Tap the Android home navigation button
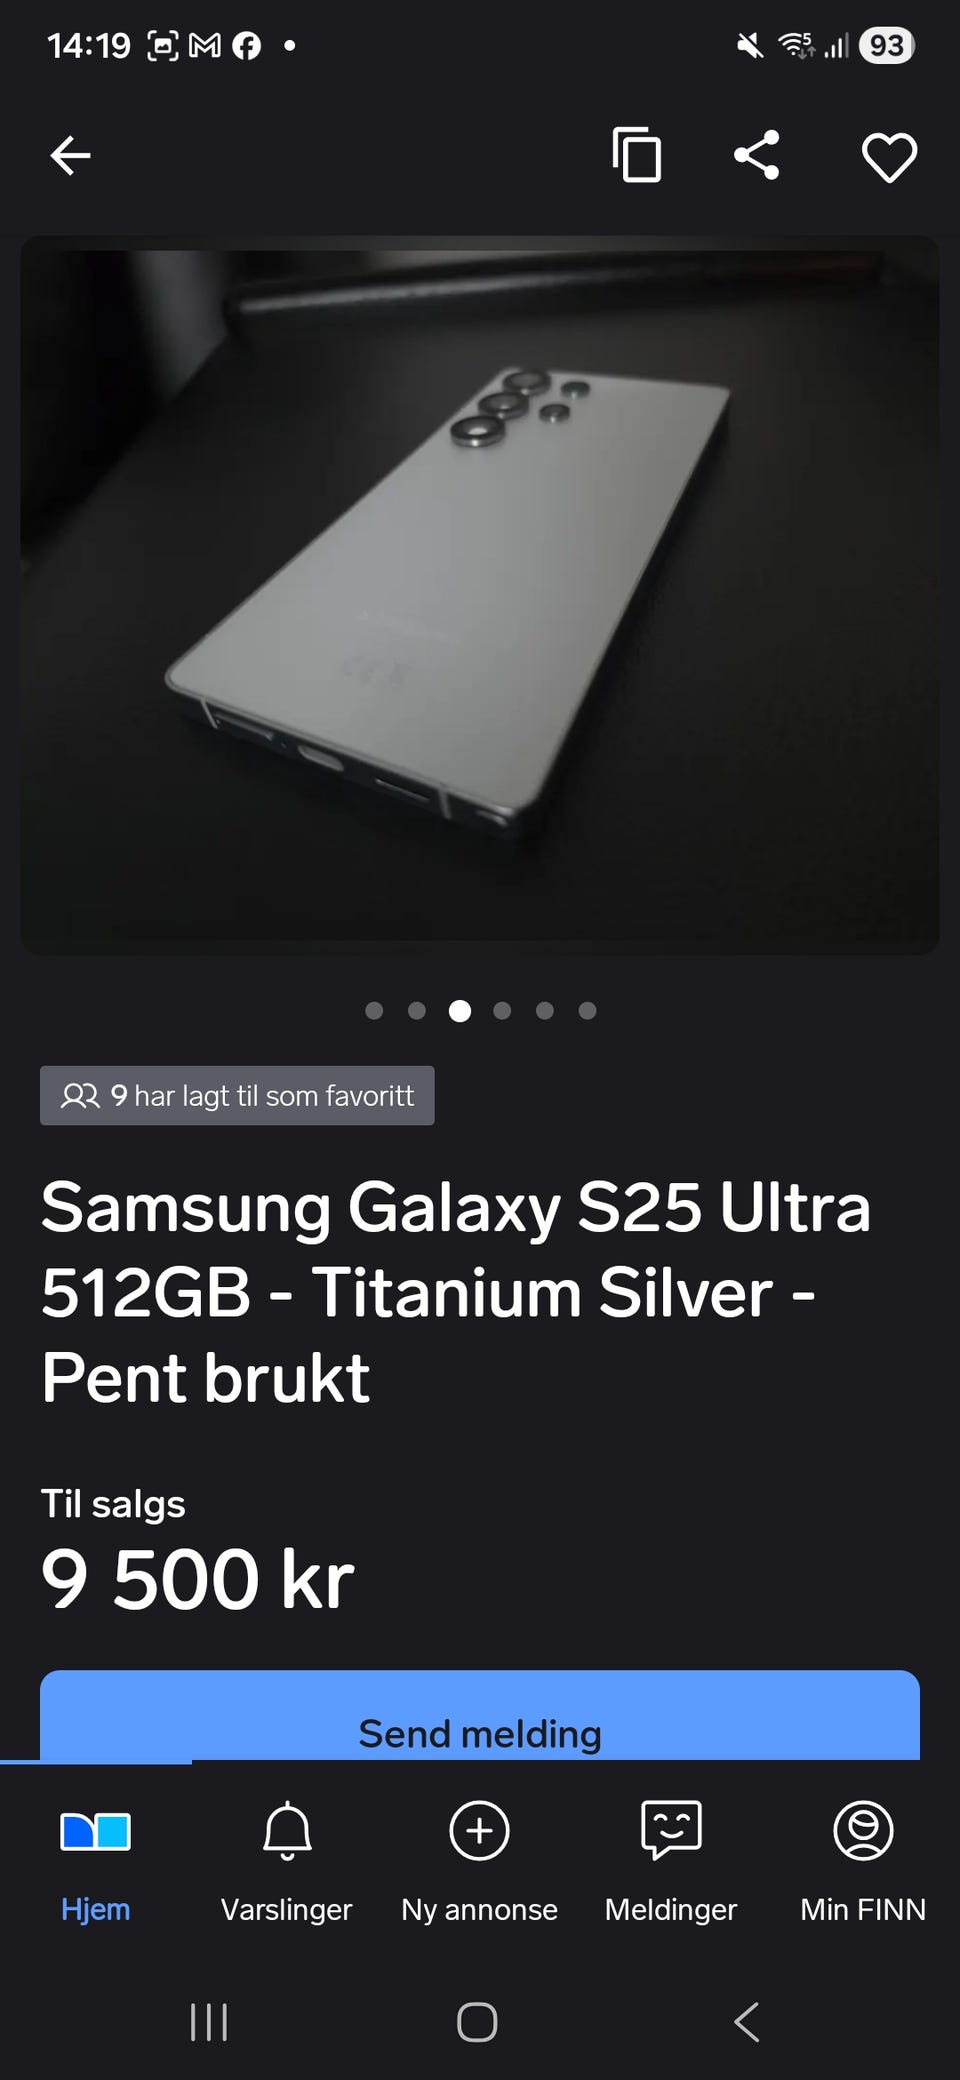This screenshot has height=2080, width=960. (477, 2022)
